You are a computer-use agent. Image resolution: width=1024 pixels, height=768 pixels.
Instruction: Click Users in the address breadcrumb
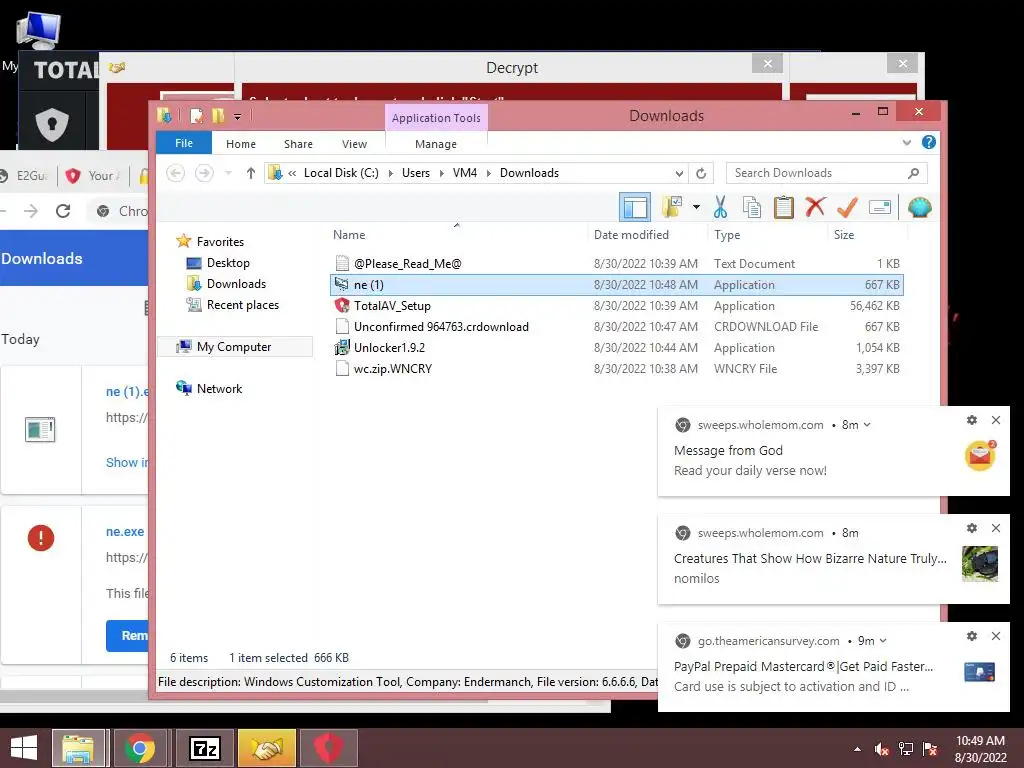coord(415,173)
